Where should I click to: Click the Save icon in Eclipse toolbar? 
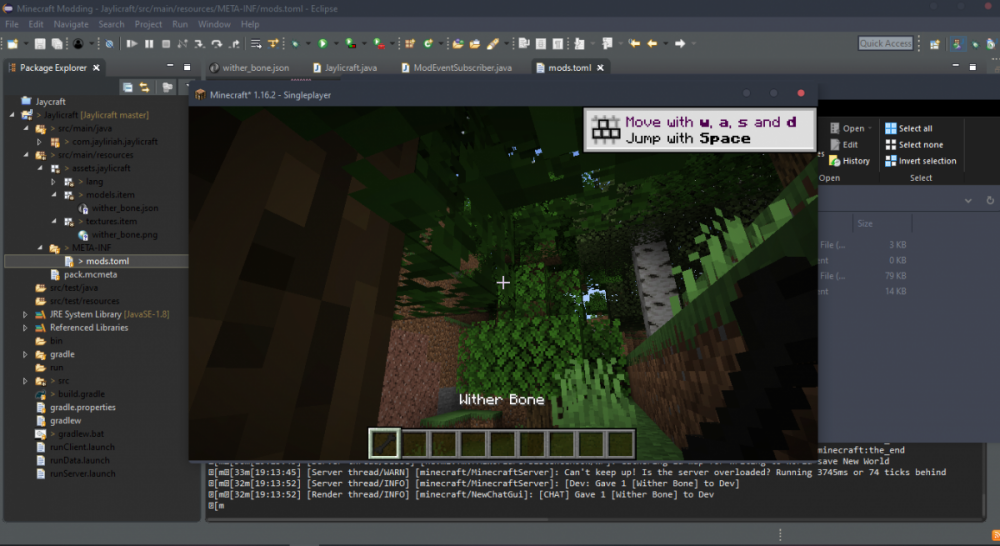tap(40, 43)
